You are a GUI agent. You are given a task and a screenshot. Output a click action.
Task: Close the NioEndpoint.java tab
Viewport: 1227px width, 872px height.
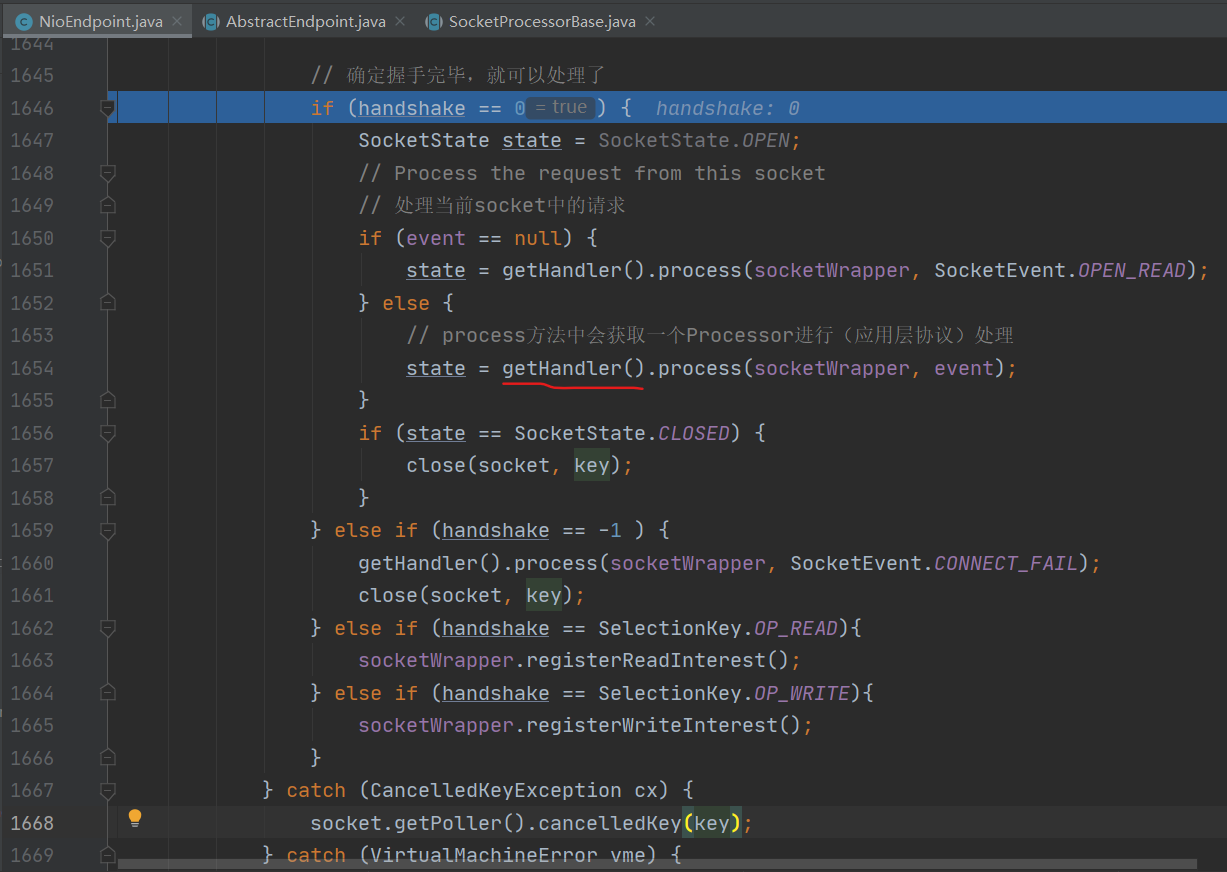coord(177,21)
